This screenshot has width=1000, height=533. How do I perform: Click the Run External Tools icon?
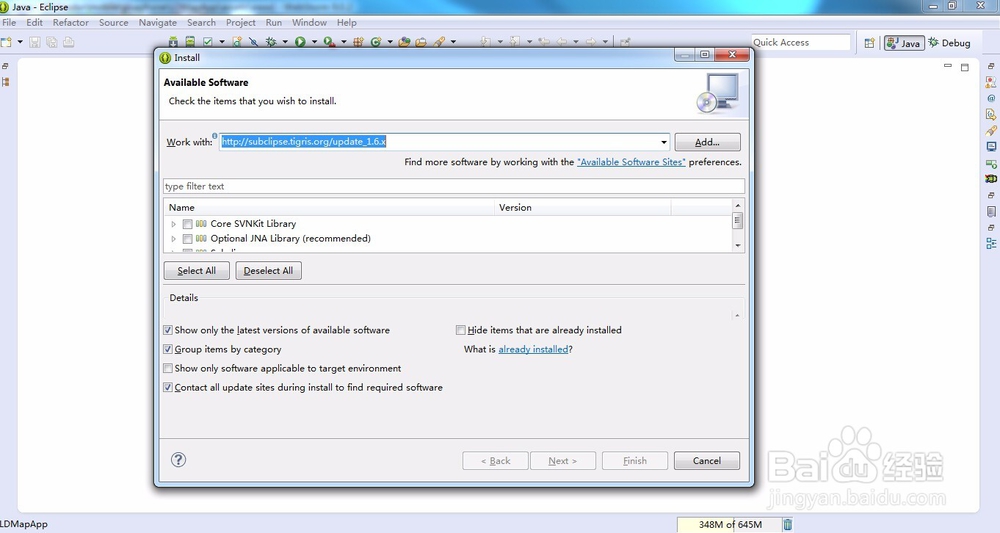[x=329, y=42]
